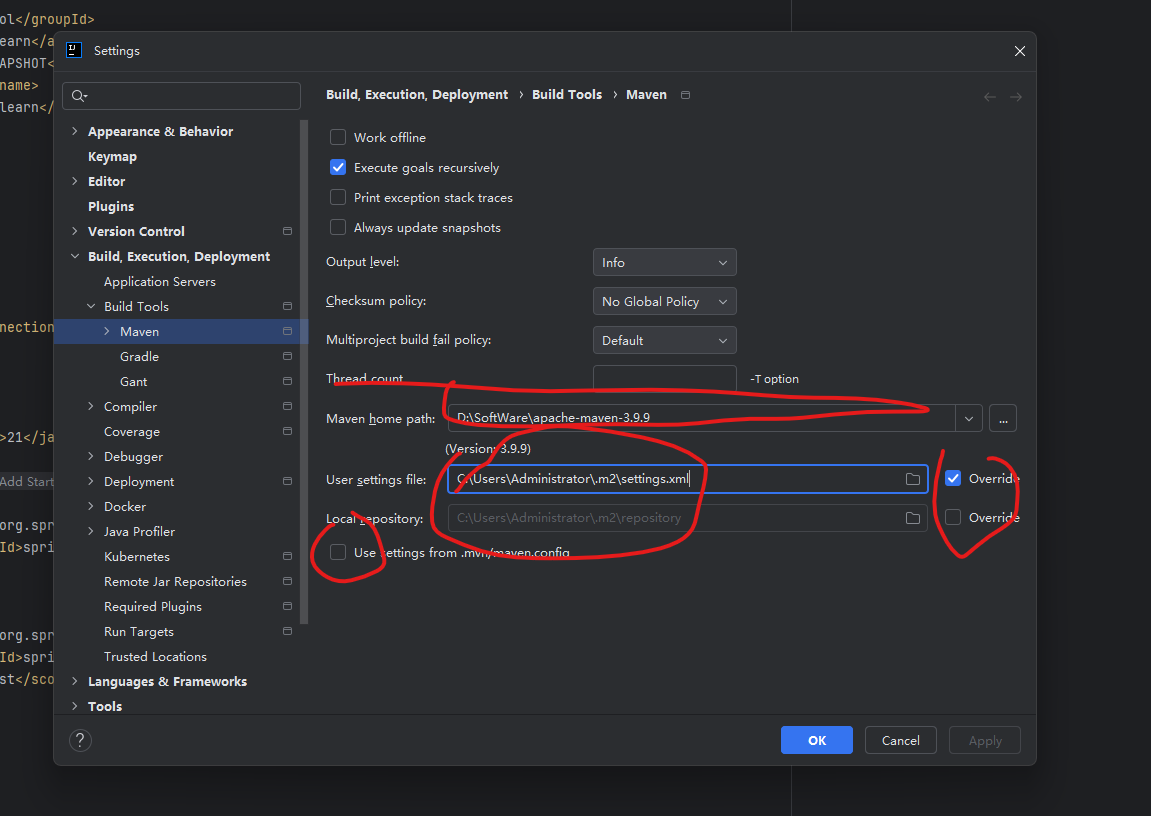Image resolution: width=1151 pixels, height=816 pixels.
Task: Select Gradle under Build Tools
Action: [x=139, y=356]
